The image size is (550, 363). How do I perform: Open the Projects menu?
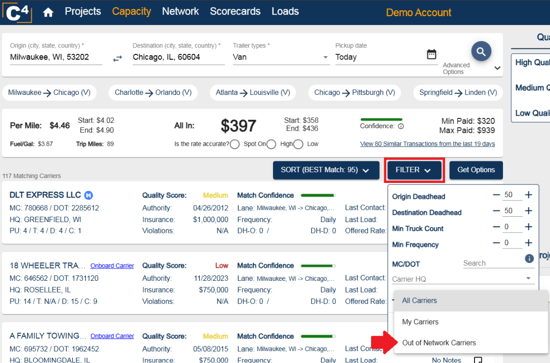point(83,11)
